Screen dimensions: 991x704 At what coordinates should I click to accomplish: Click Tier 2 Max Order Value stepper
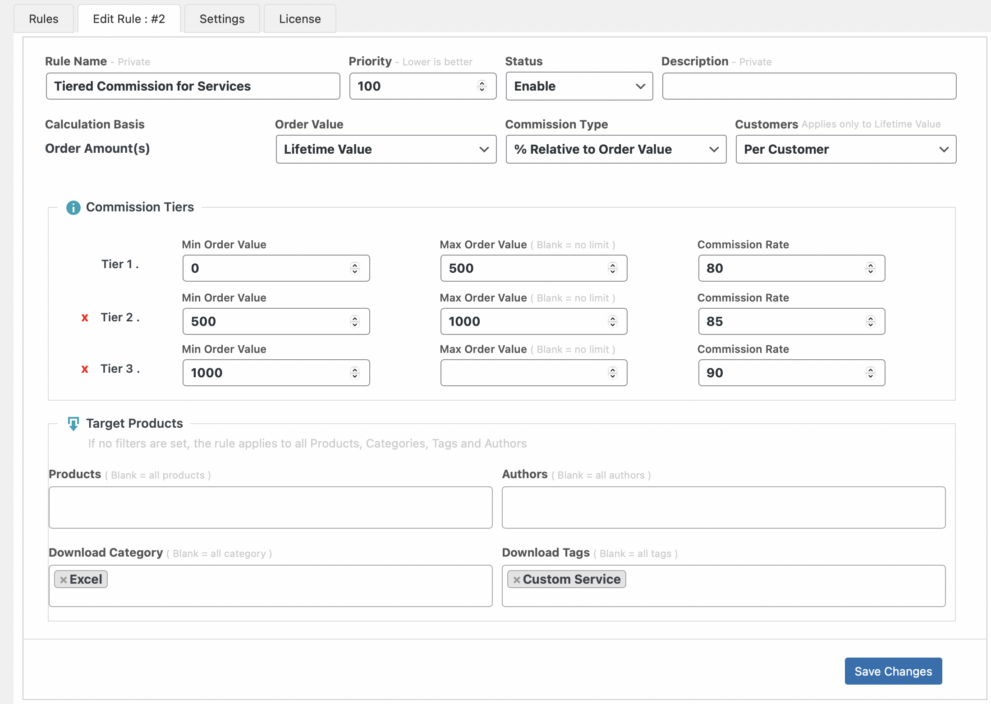(x=613, y=321)
